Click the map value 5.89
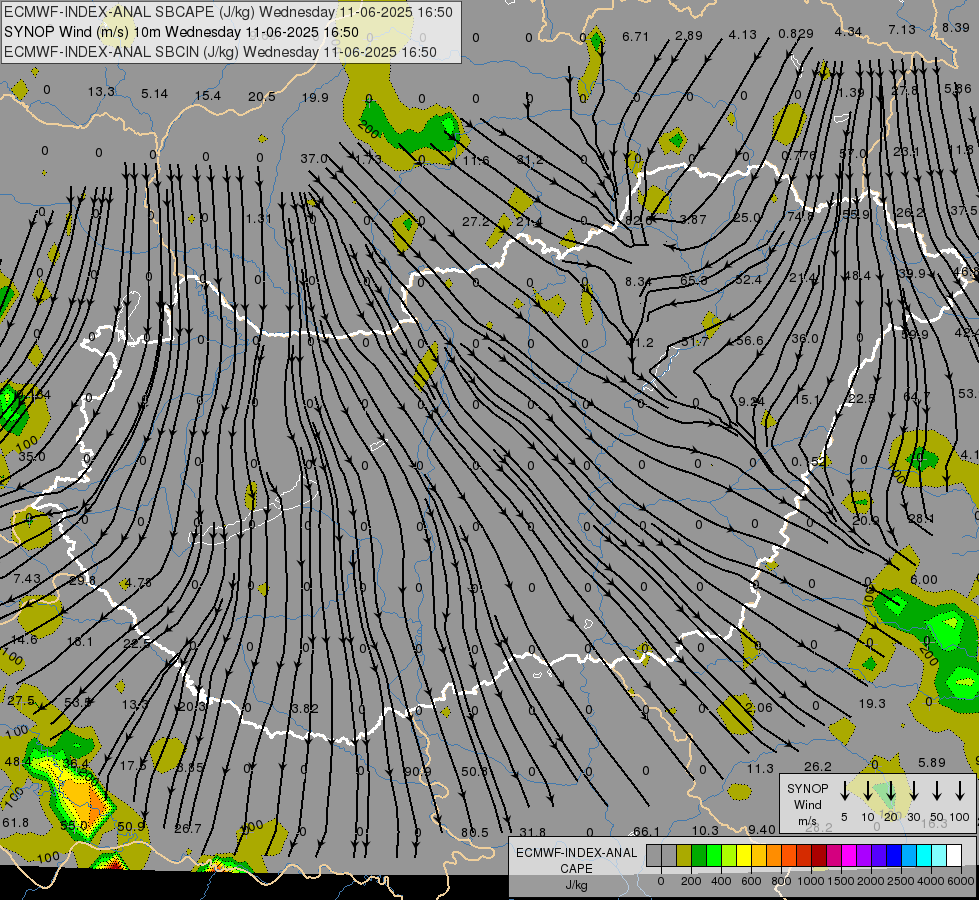 [x=932, y=763]
